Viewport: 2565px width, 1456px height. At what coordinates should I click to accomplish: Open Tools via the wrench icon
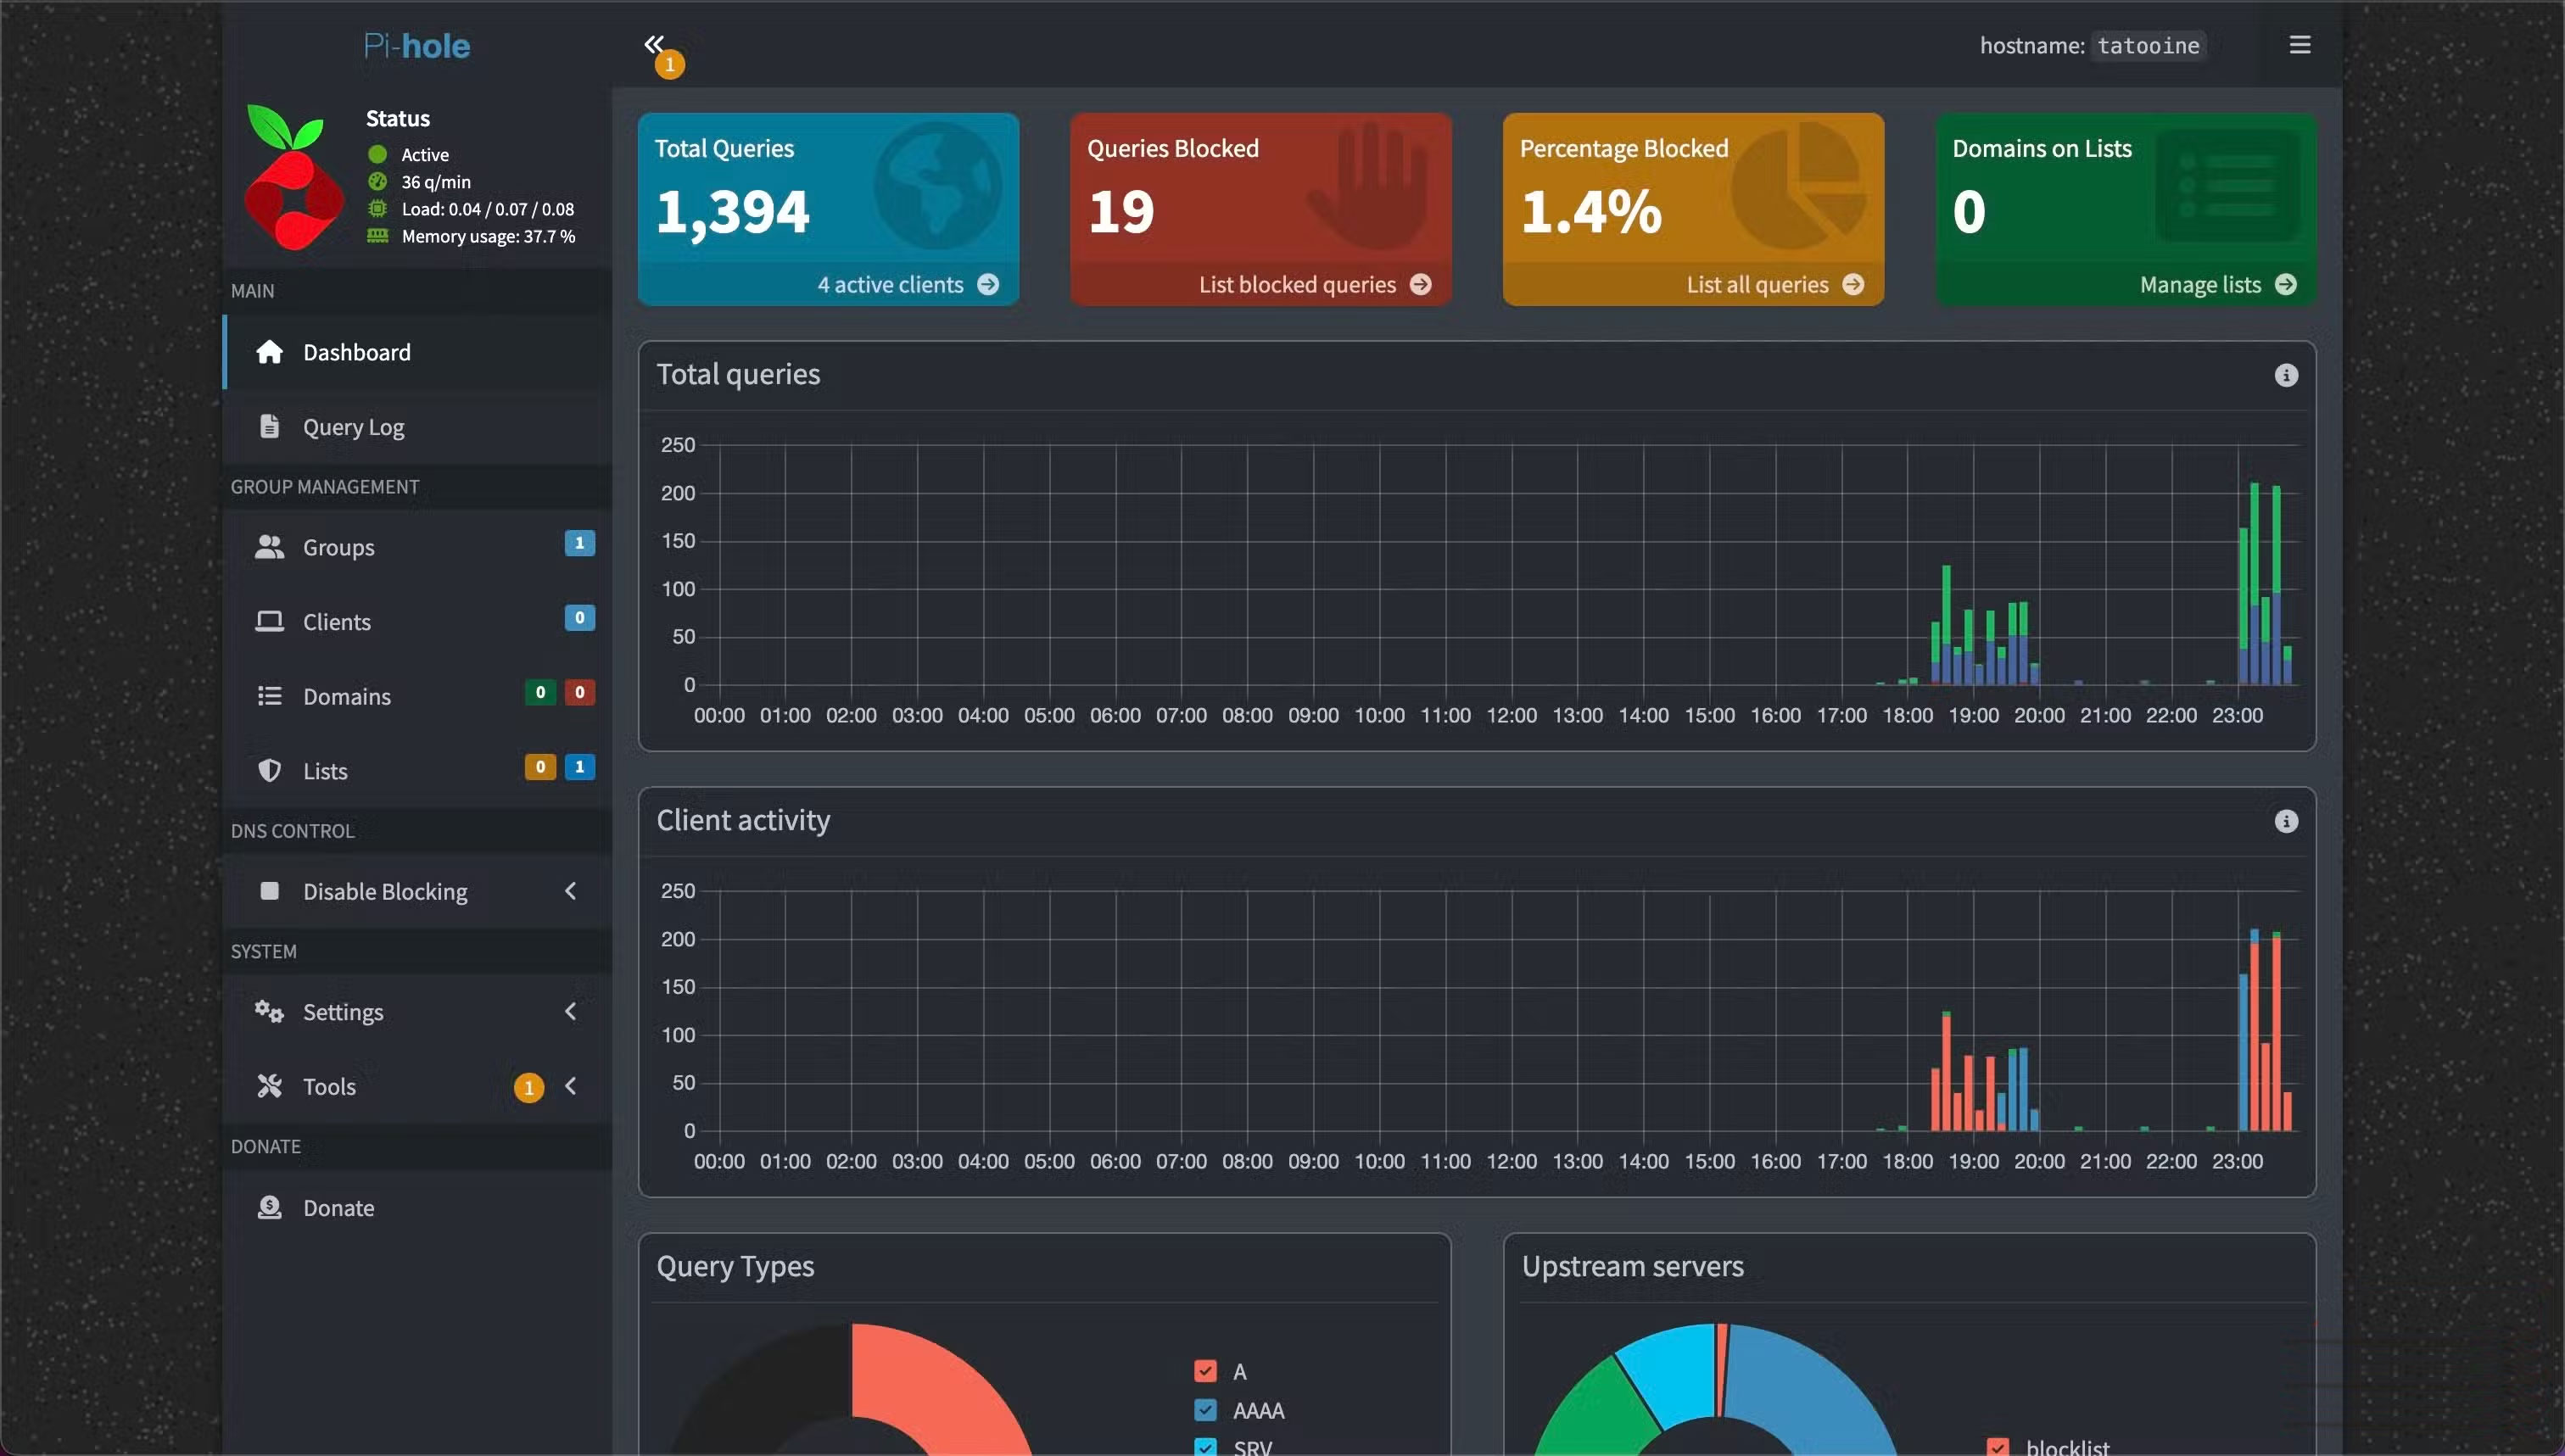(x=268, y=1086)
